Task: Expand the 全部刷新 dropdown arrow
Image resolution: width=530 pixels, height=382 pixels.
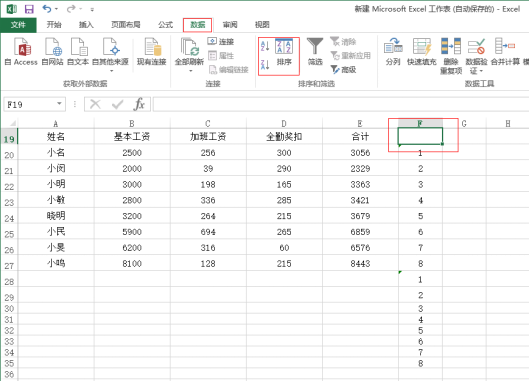Action: pos(191,71)
